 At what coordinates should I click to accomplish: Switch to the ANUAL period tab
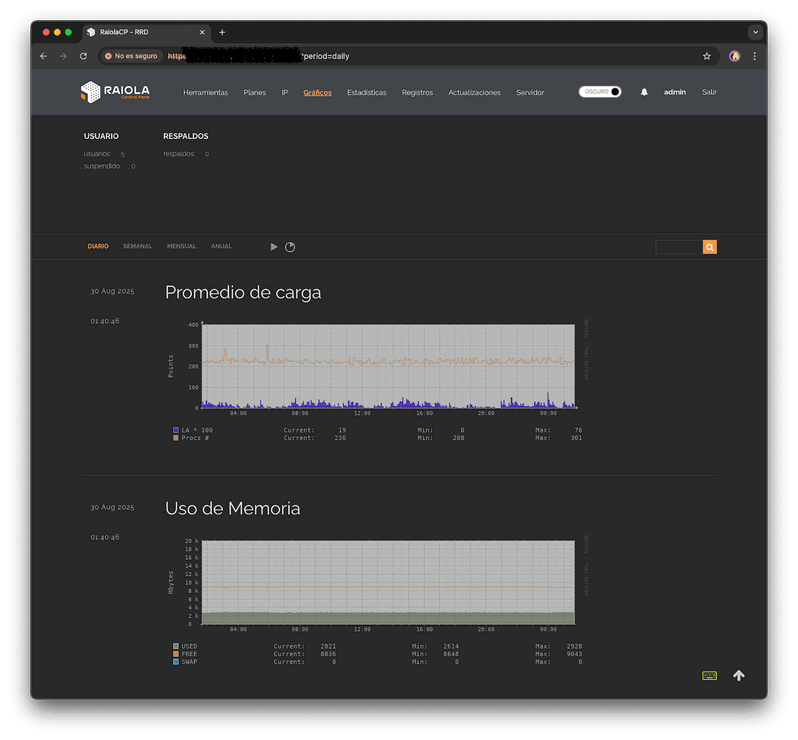pos(221,246)
